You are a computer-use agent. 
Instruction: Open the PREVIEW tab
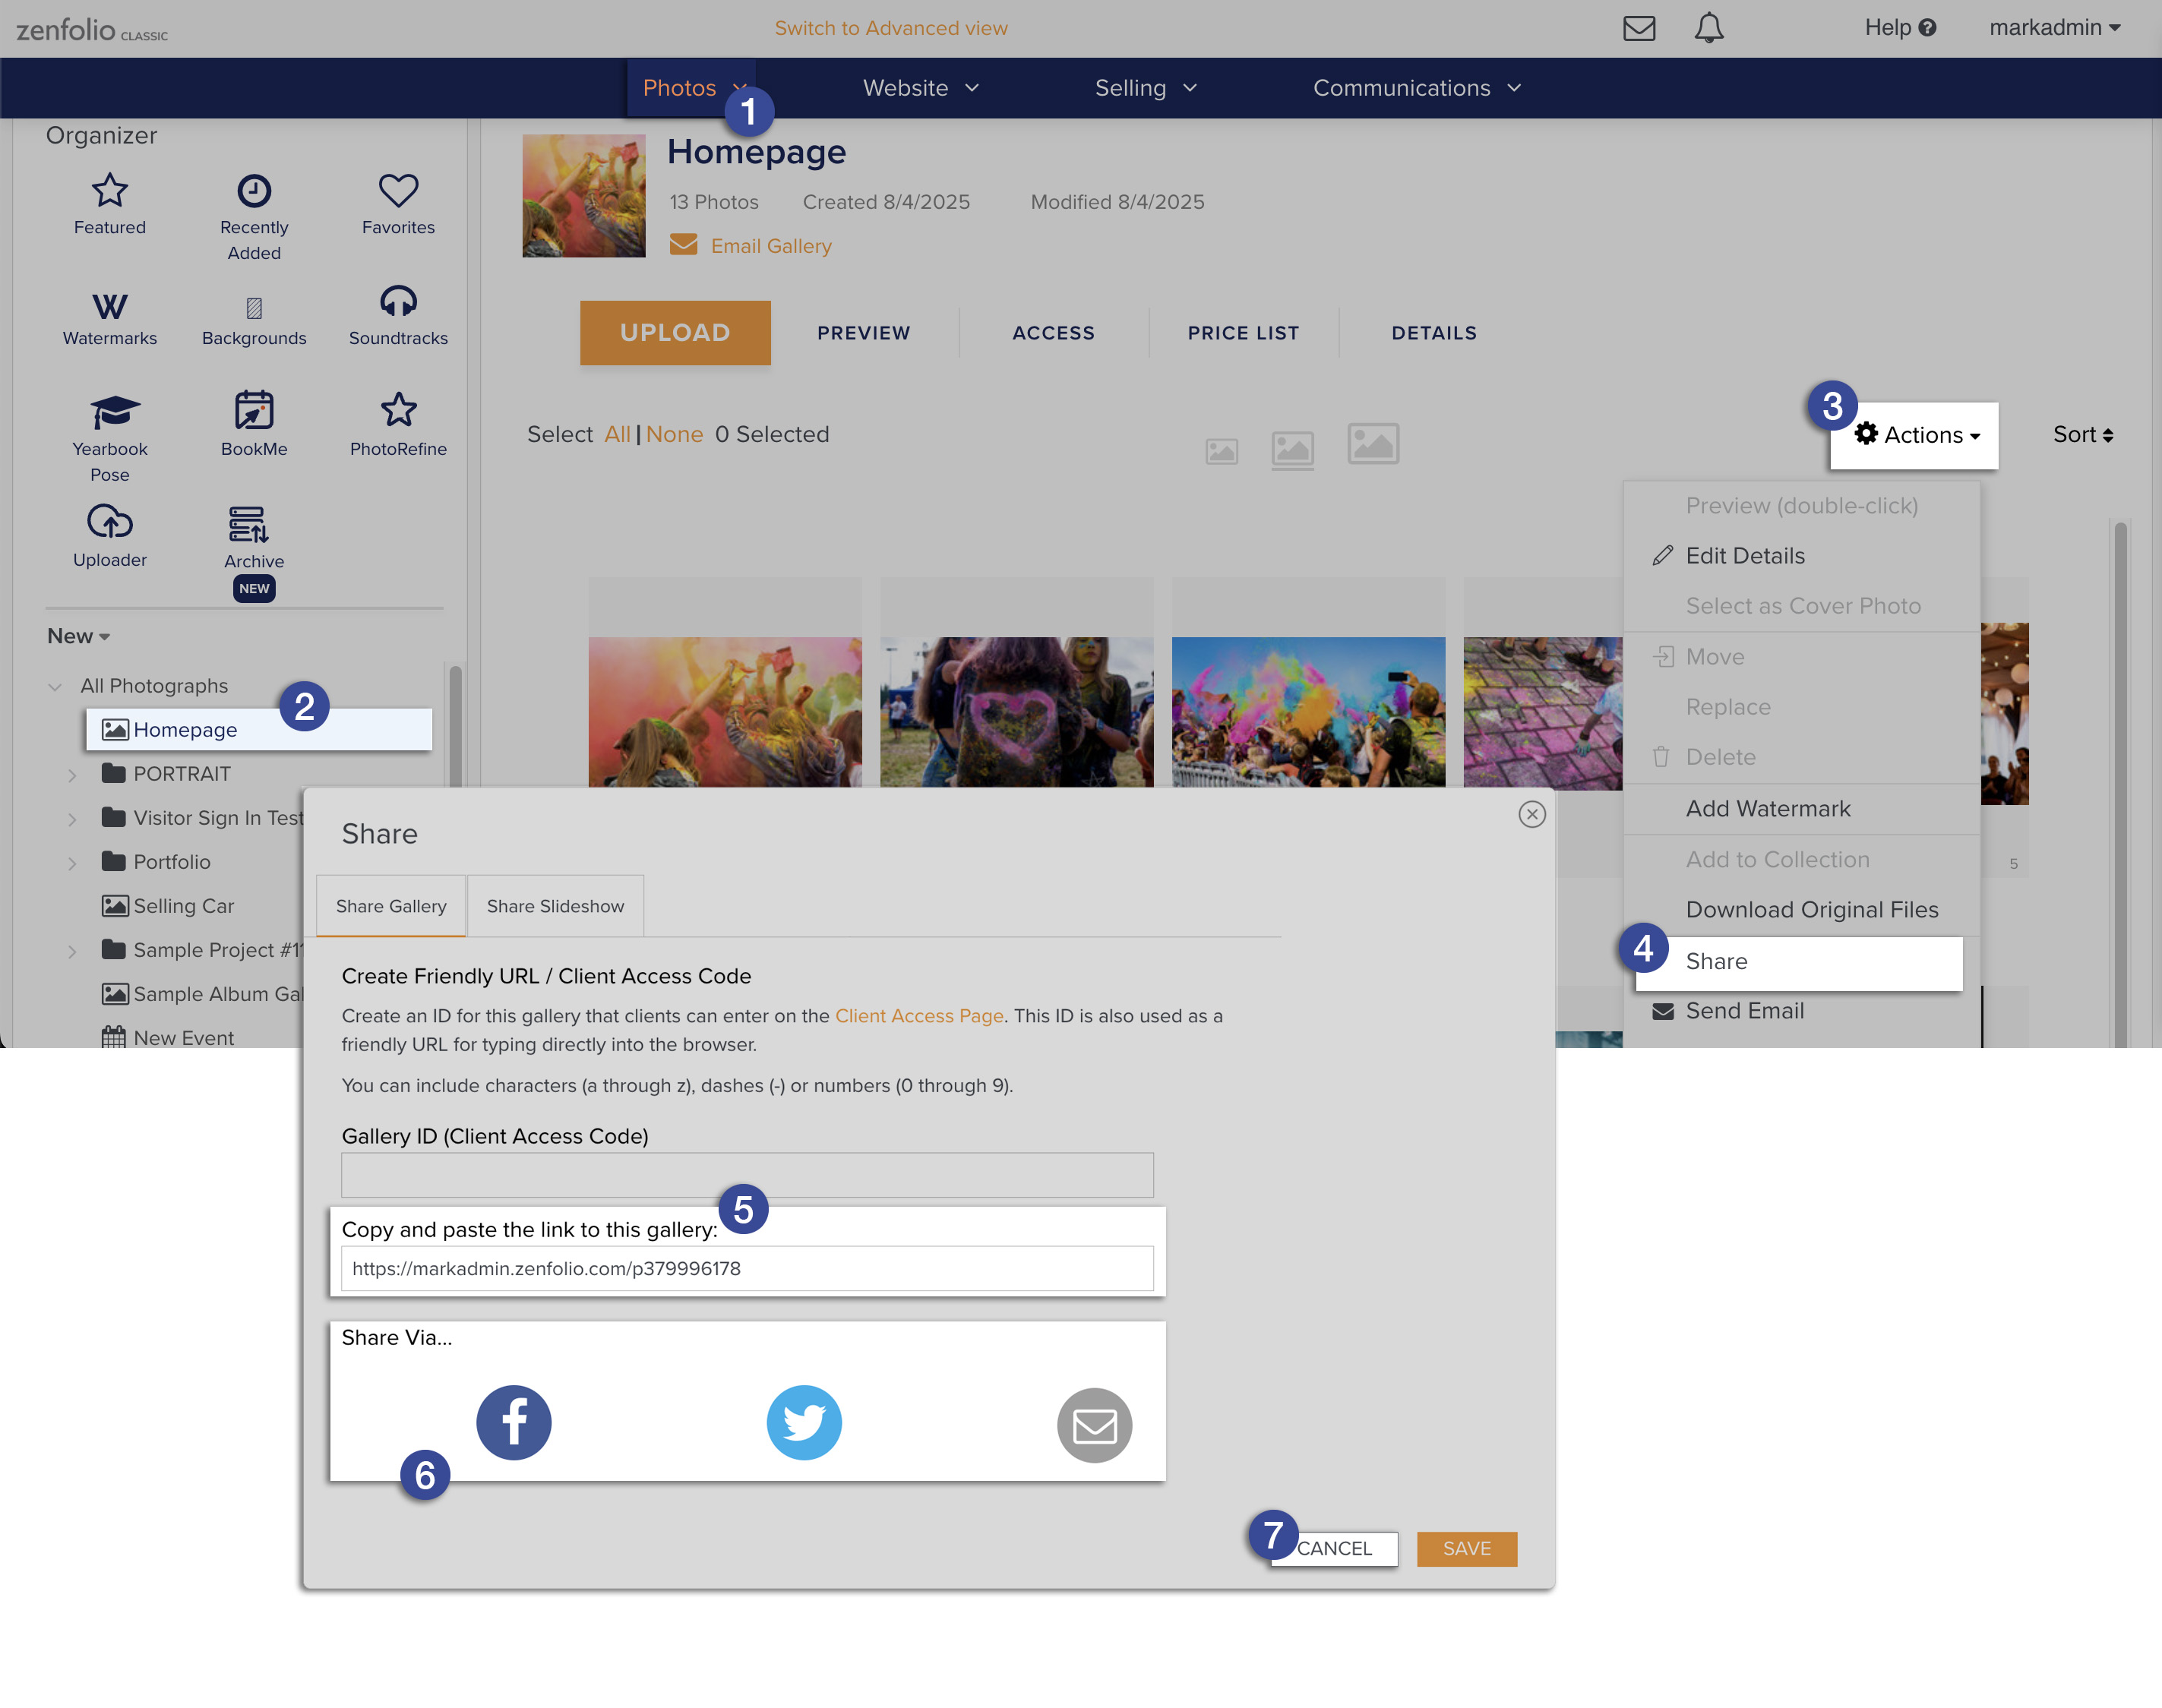tap(864, 333)
